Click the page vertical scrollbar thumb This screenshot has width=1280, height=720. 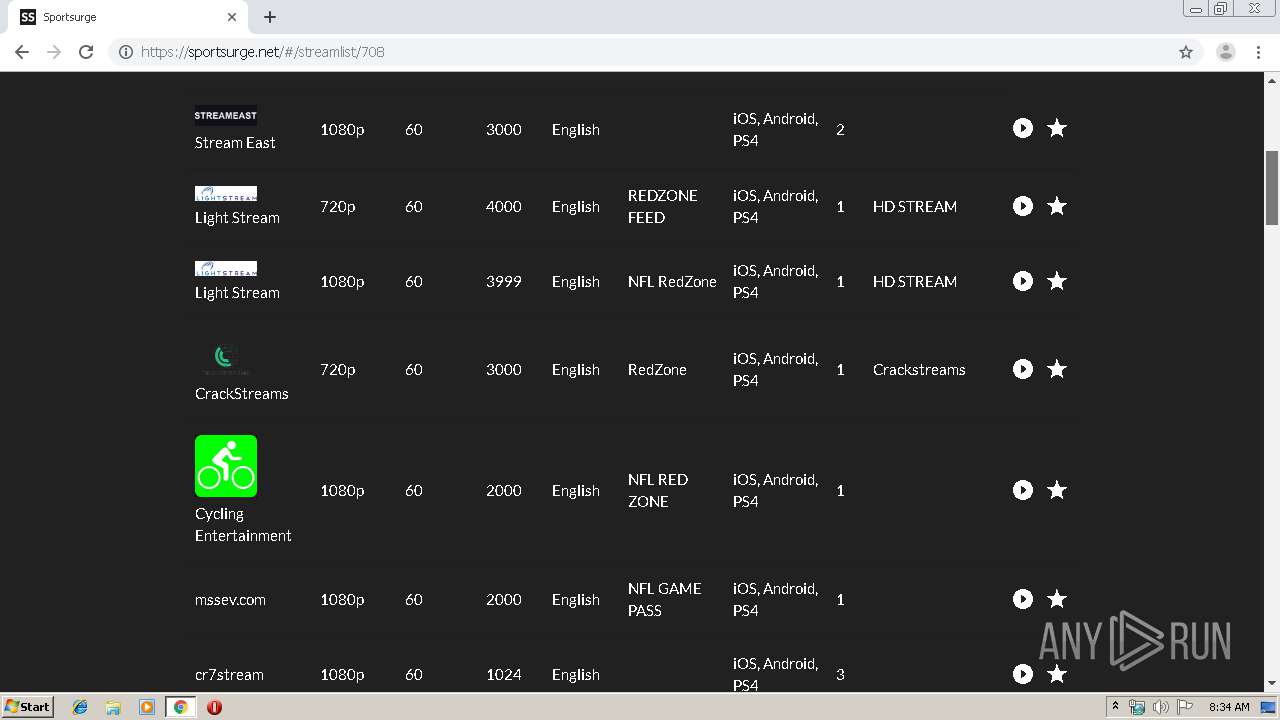pyautogui.click(x=1272, y=188)
